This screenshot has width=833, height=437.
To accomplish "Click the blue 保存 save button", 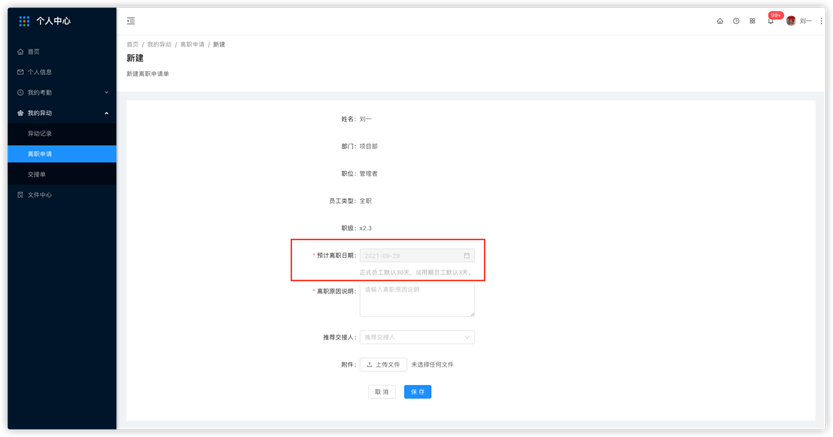I will pyautogui.click(x=418, y=392).
